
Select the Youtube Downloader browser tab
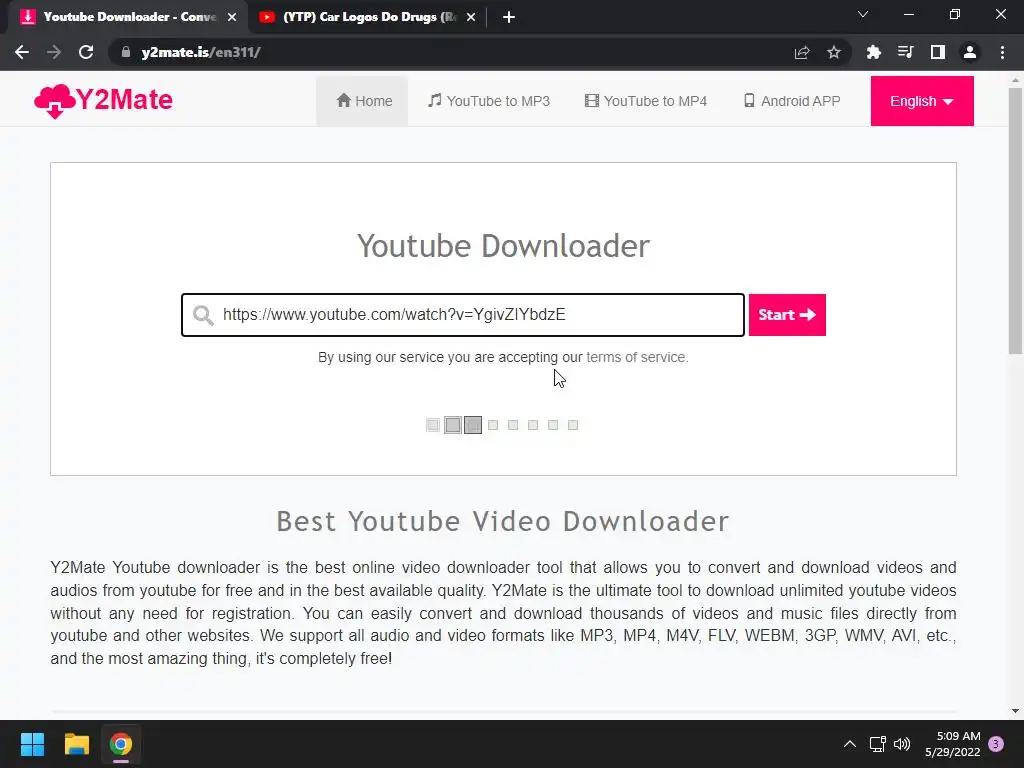click(129, 17)
